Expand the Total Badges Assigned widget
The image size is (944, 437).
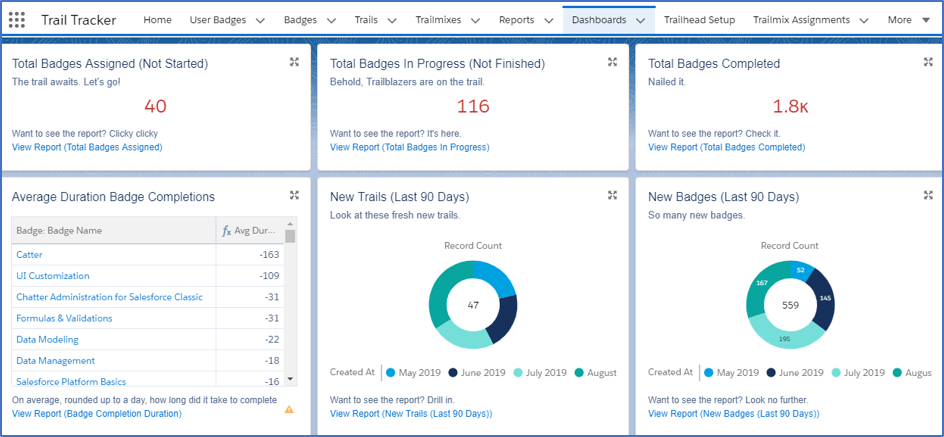[x=294, y=61]
